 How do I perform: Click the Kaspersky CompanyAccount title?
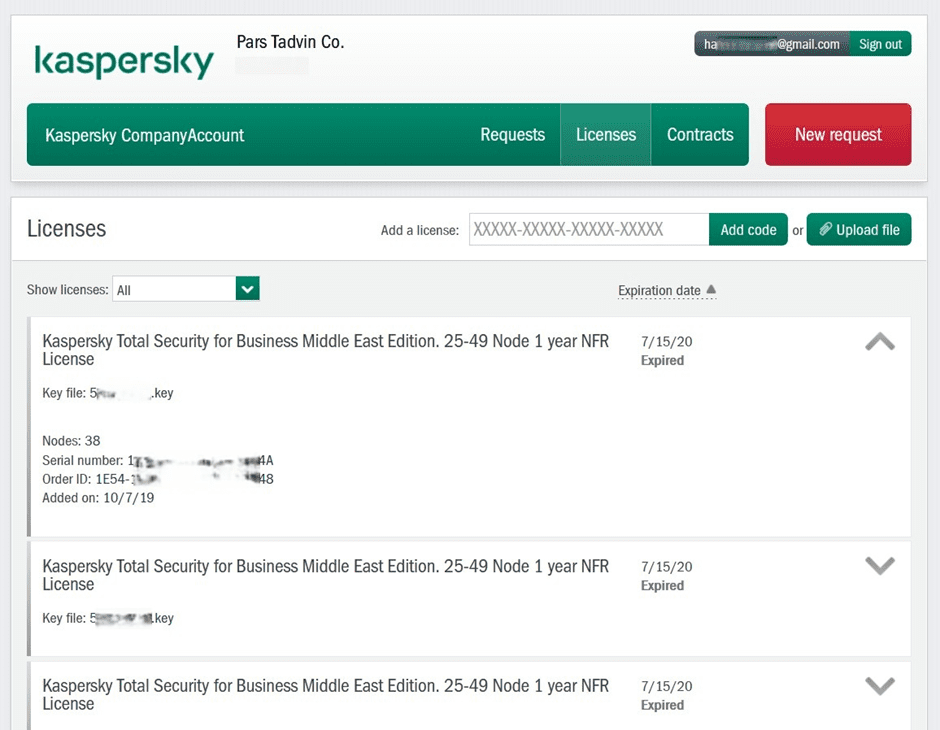[x=145, y=135]
